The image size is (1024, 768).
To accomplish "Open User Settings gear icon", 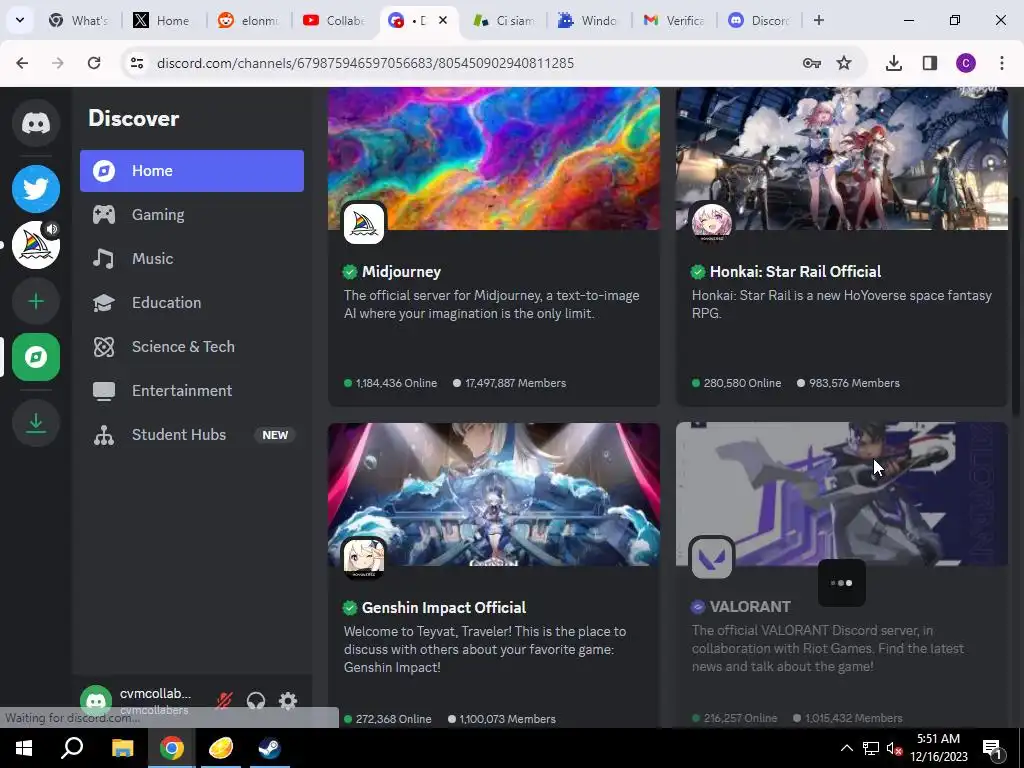I will pos(288,701).
